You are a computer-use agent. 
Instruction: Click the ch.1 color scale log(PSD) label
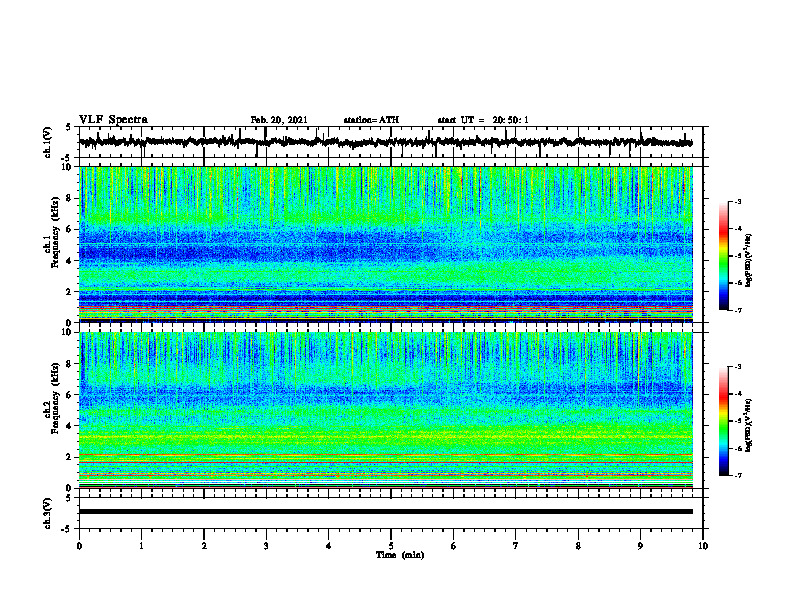point(749,260)
